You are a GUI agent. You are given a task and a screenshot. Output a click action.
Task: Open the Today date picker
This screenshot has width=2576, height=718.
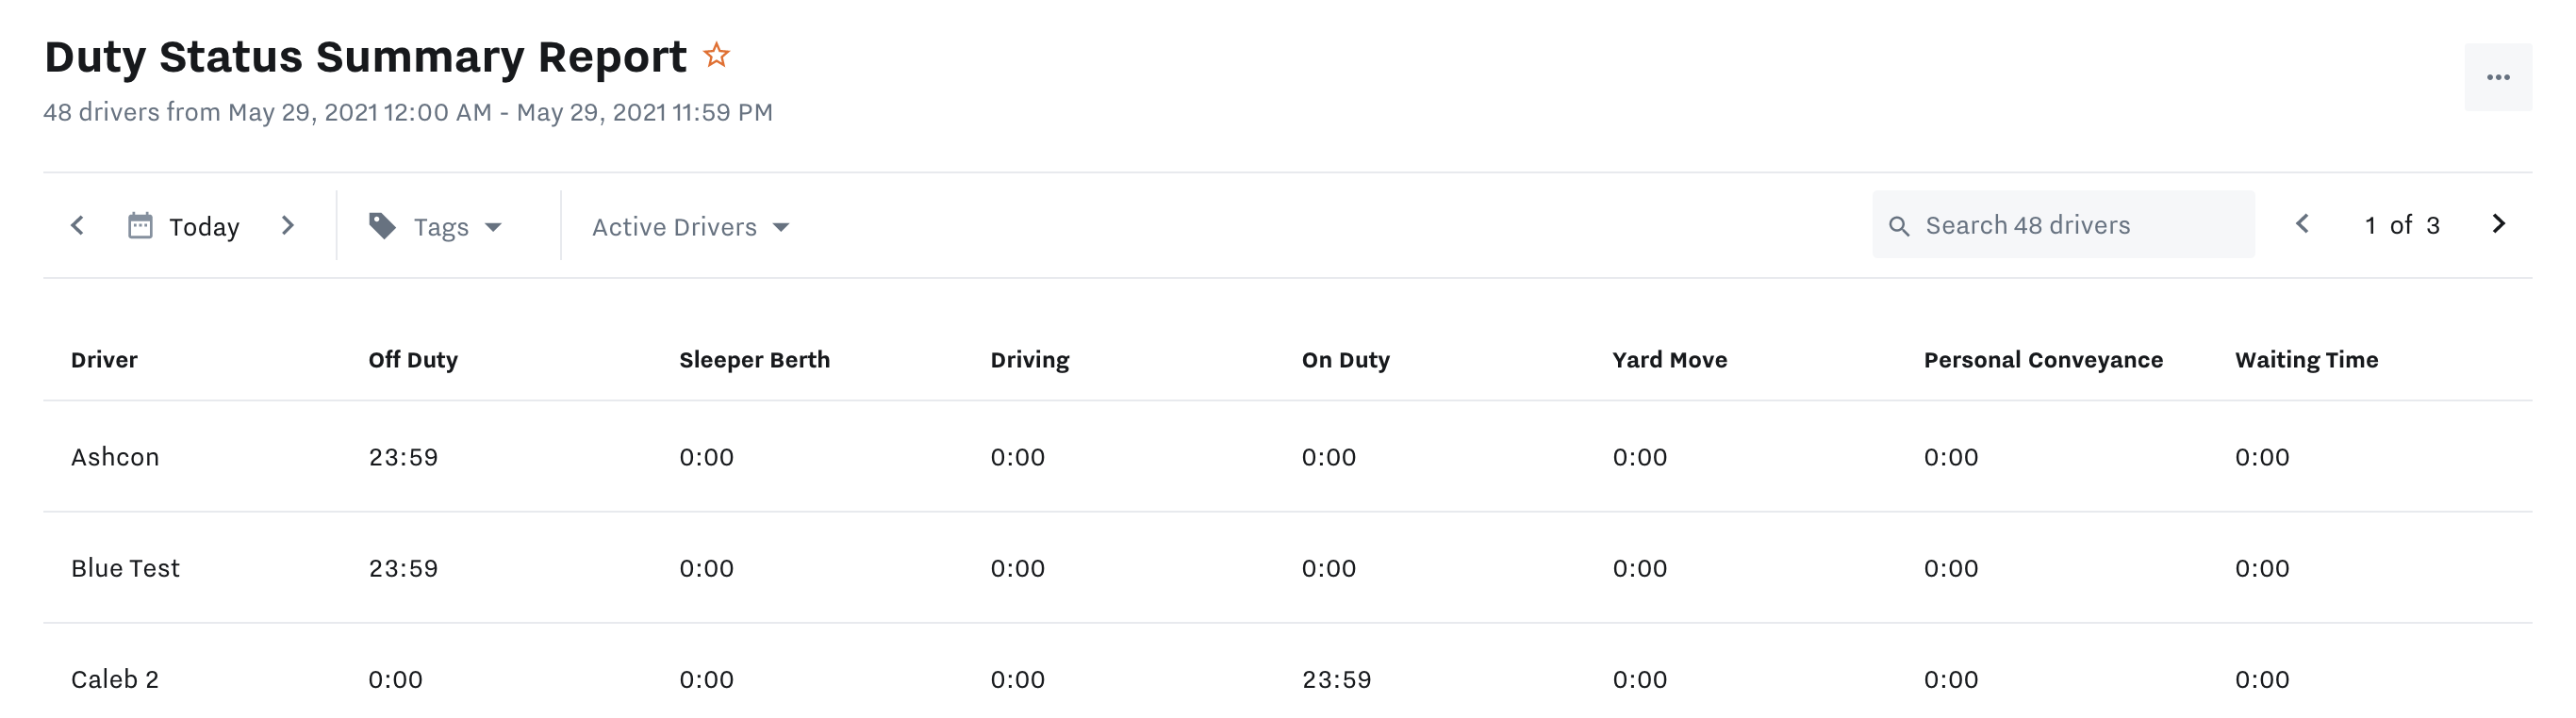(x=204, y=227)
